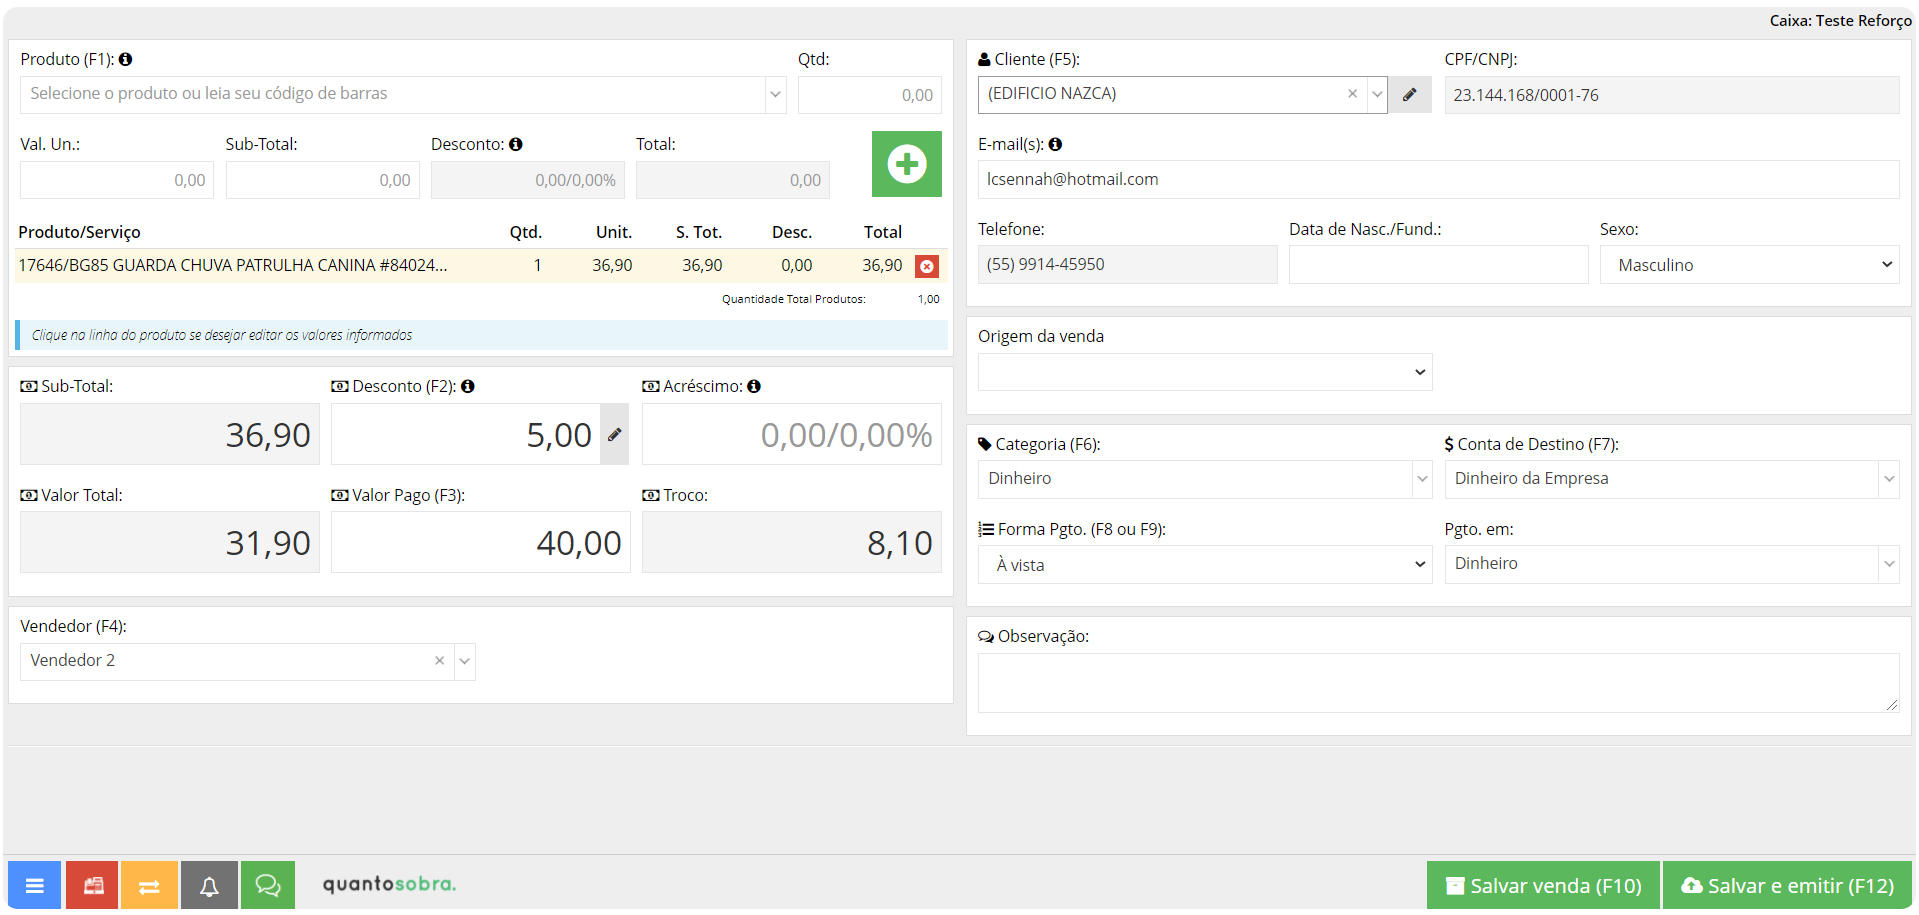1919x915 pixels.
Task: Click the orange transfer arrows icon
Action: (x=149, y=885)
